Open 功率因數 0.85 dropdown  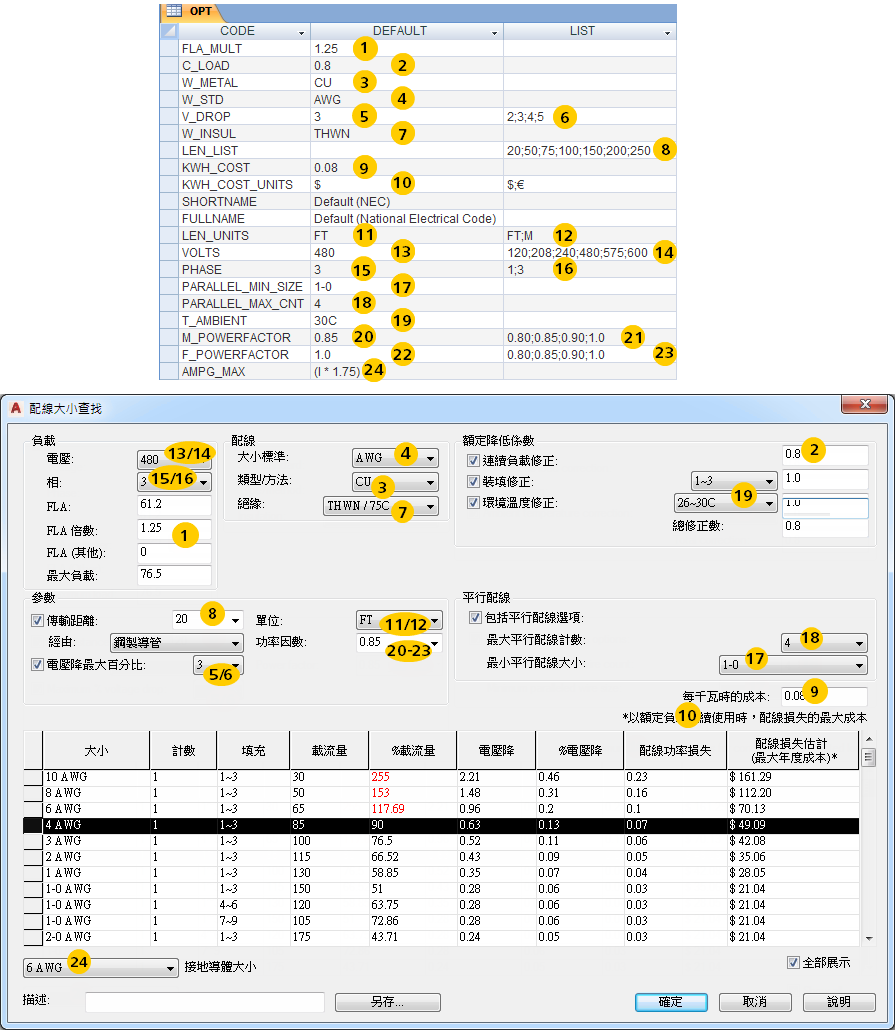(x=399, y=642)
